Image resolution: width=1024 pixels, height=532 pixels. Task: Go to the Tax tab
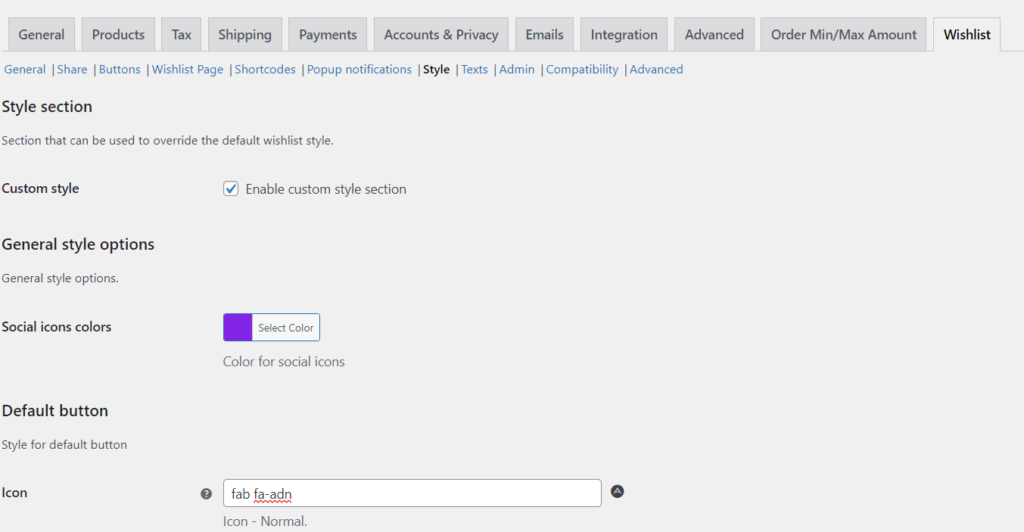181,34
